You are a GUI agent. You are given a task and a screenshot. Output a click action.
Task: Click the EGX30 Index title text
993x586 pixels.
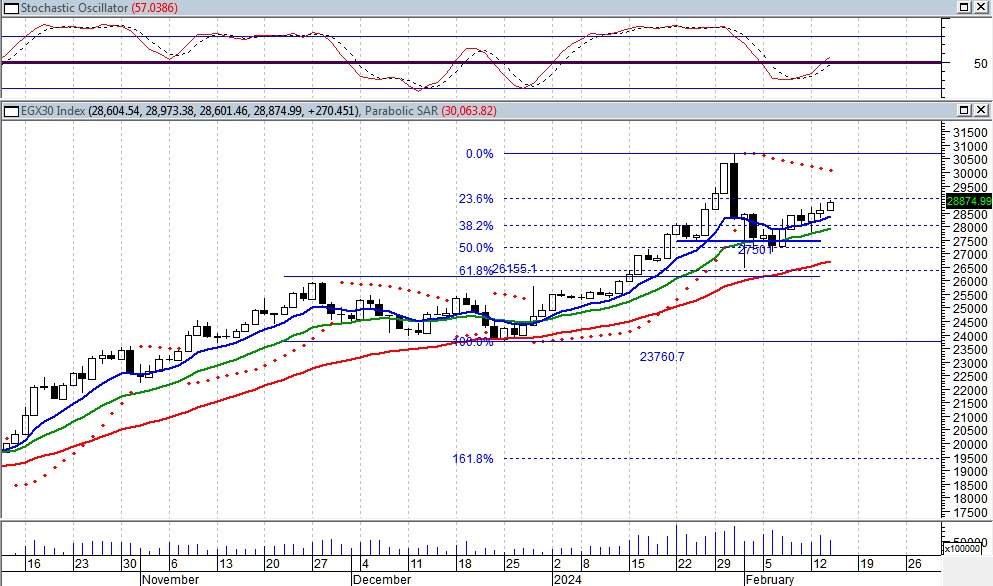54,110
